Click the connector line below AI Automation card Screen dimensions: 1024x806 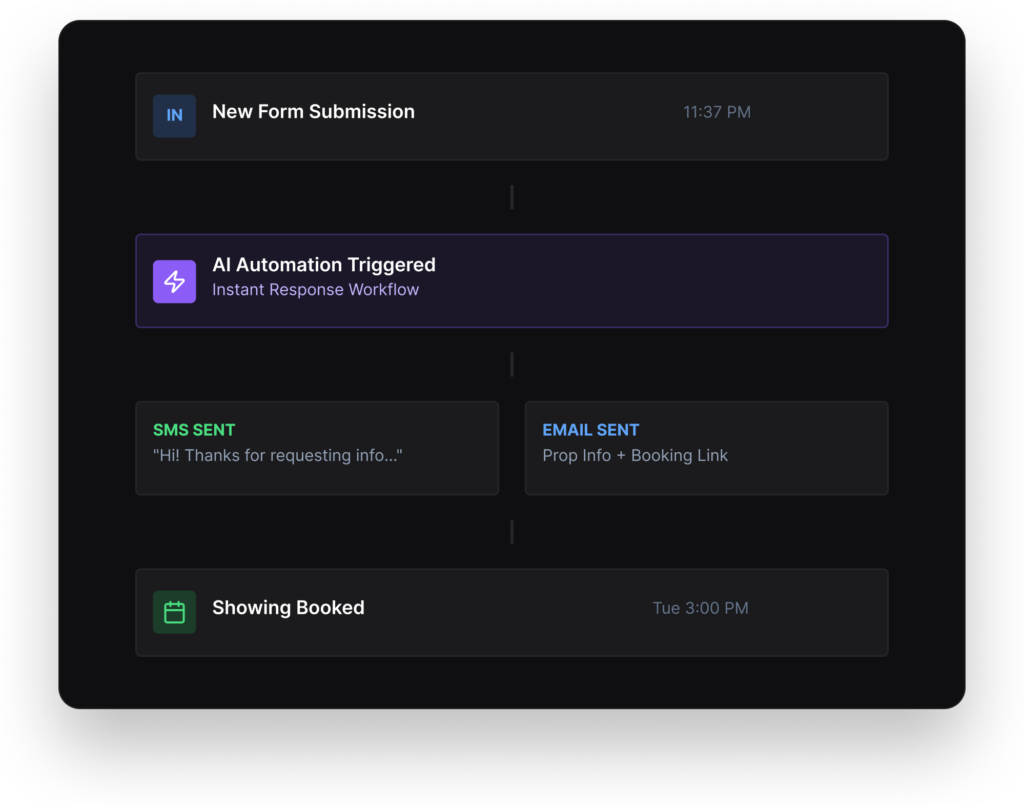tap(512, 364)
